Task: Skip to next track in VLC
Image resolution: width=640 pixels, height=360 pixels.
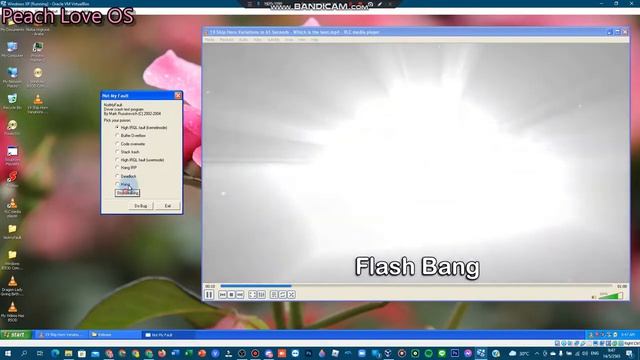Action: [240, 295]
